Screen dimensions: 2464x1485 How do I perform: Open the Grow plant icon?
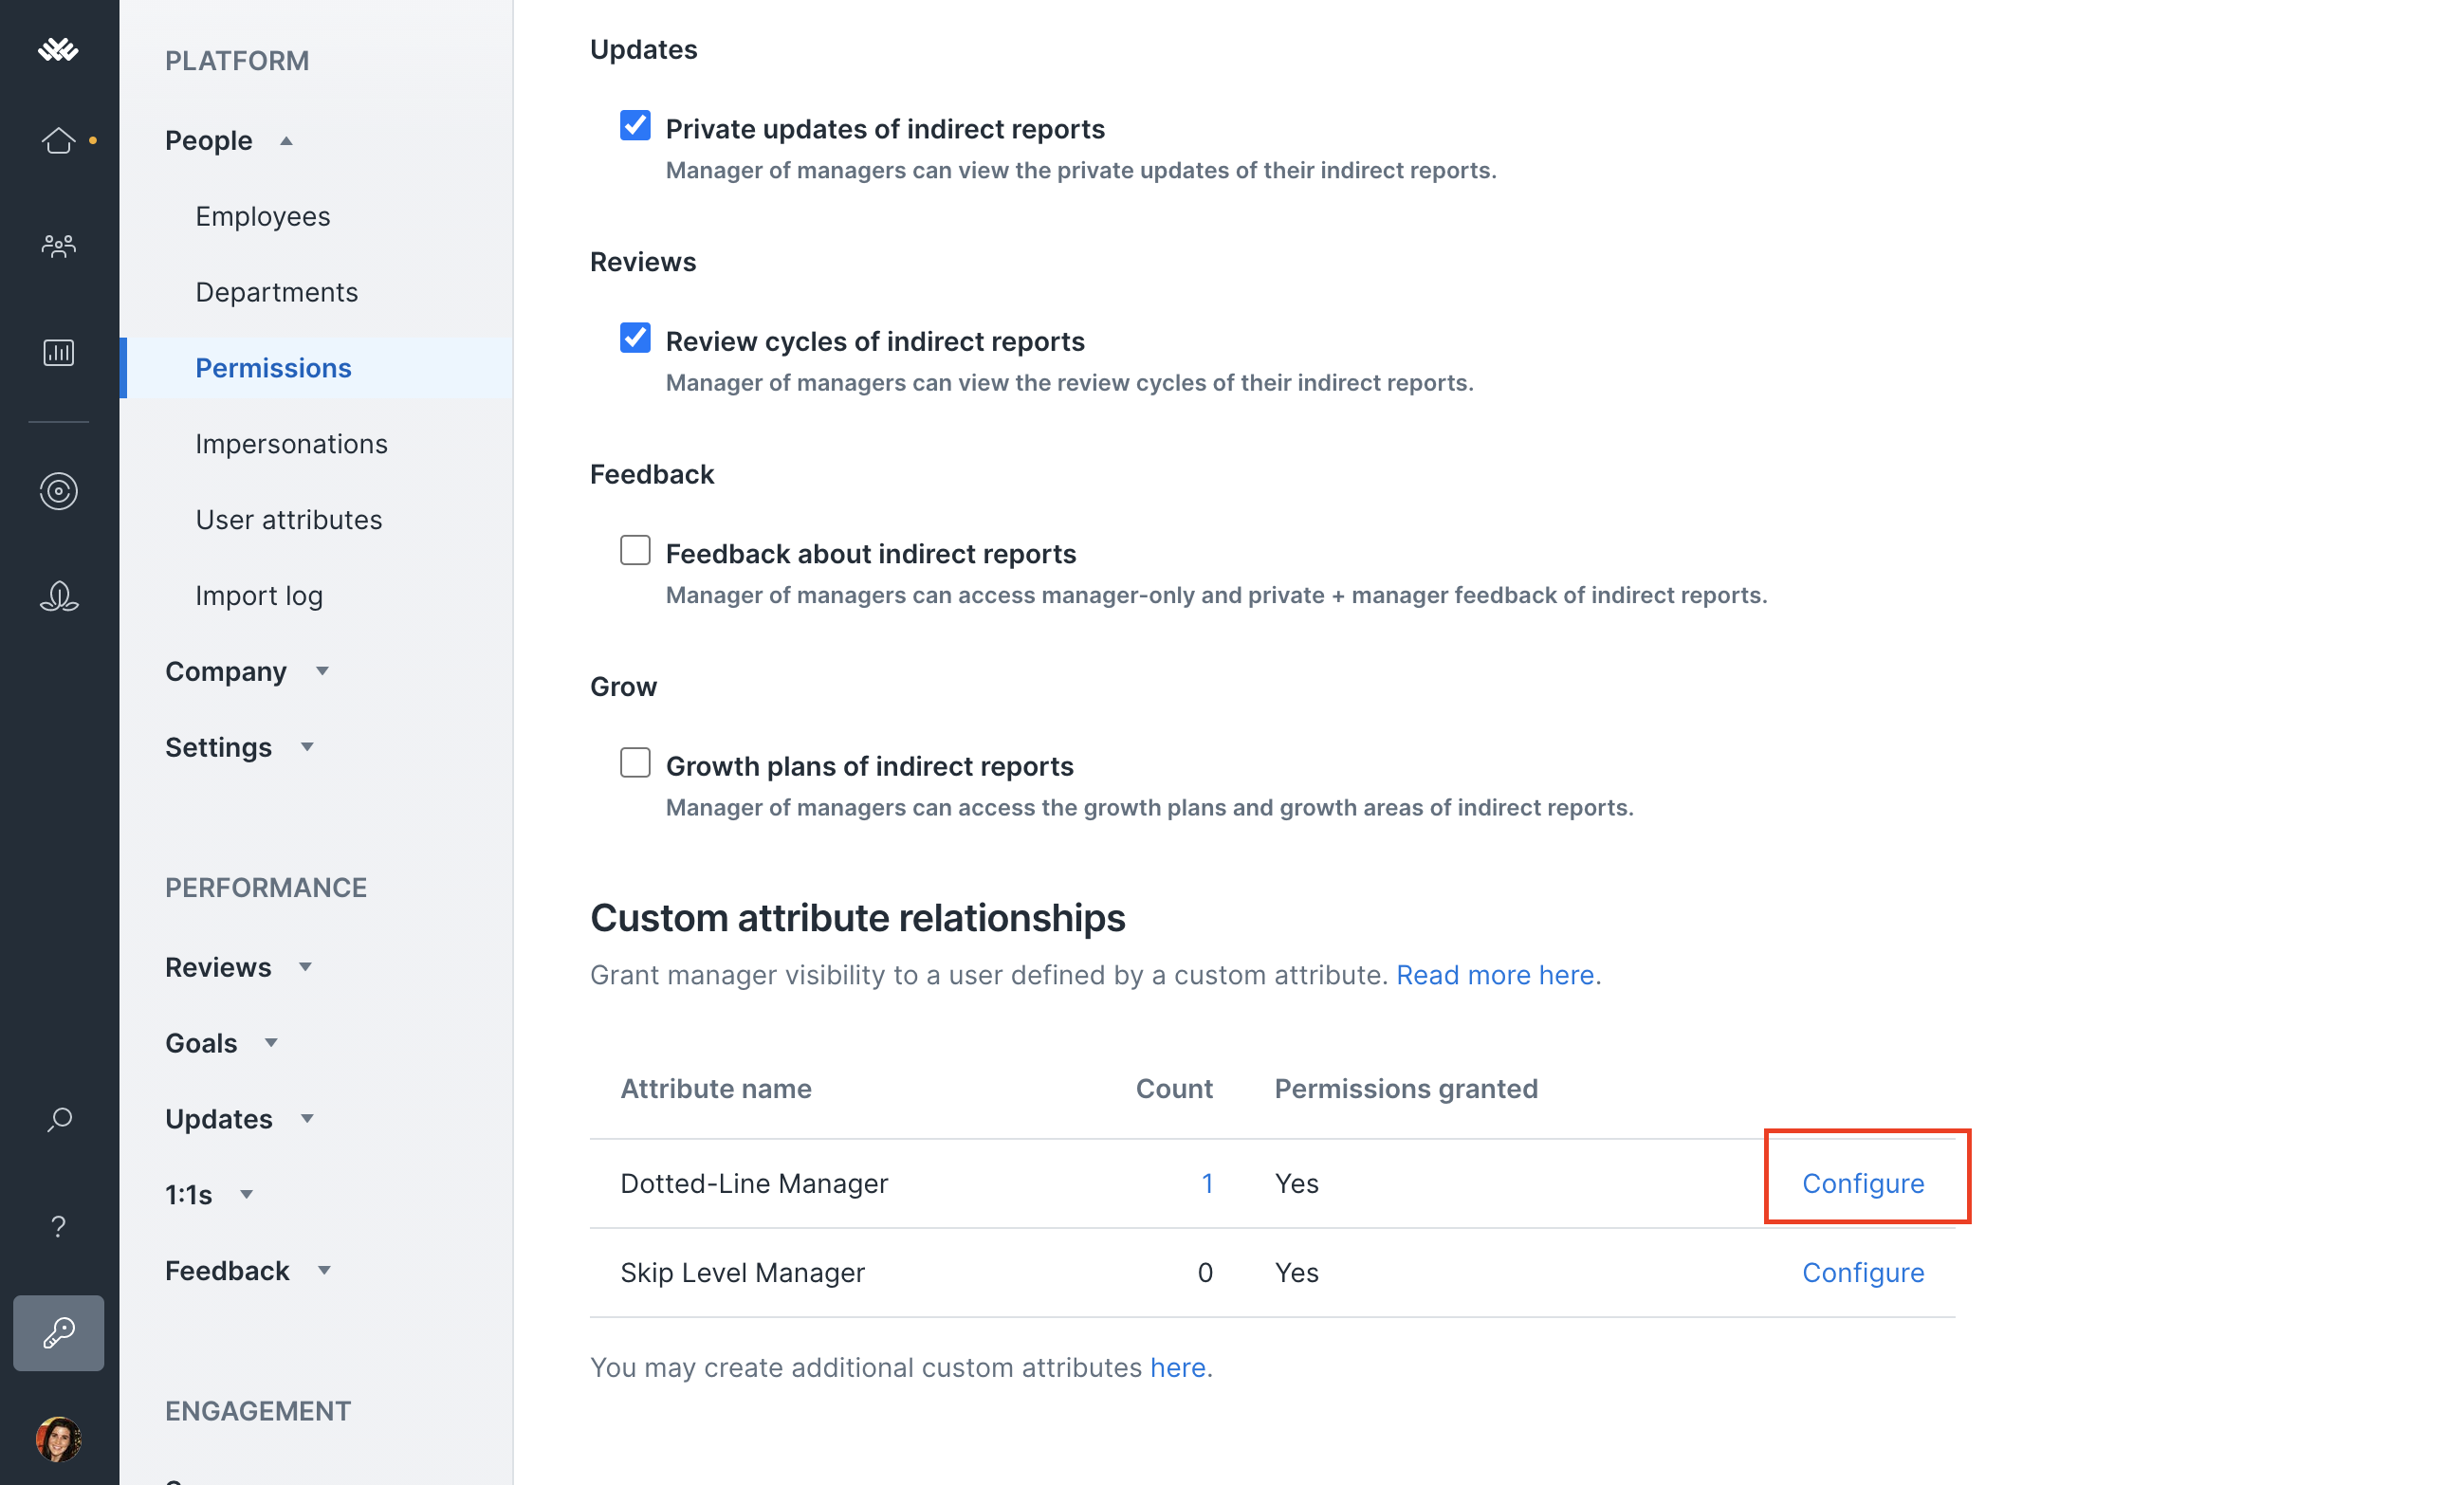(58, 597)
